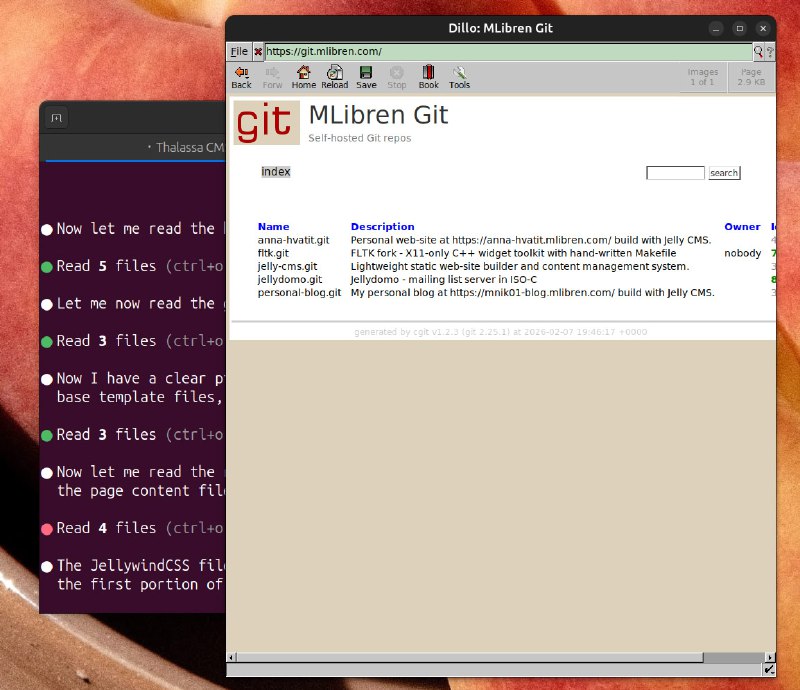The width and height of the screenshot is (800, 690).
Task: Open the Book bookmarks icon
Action: (428, 76)
